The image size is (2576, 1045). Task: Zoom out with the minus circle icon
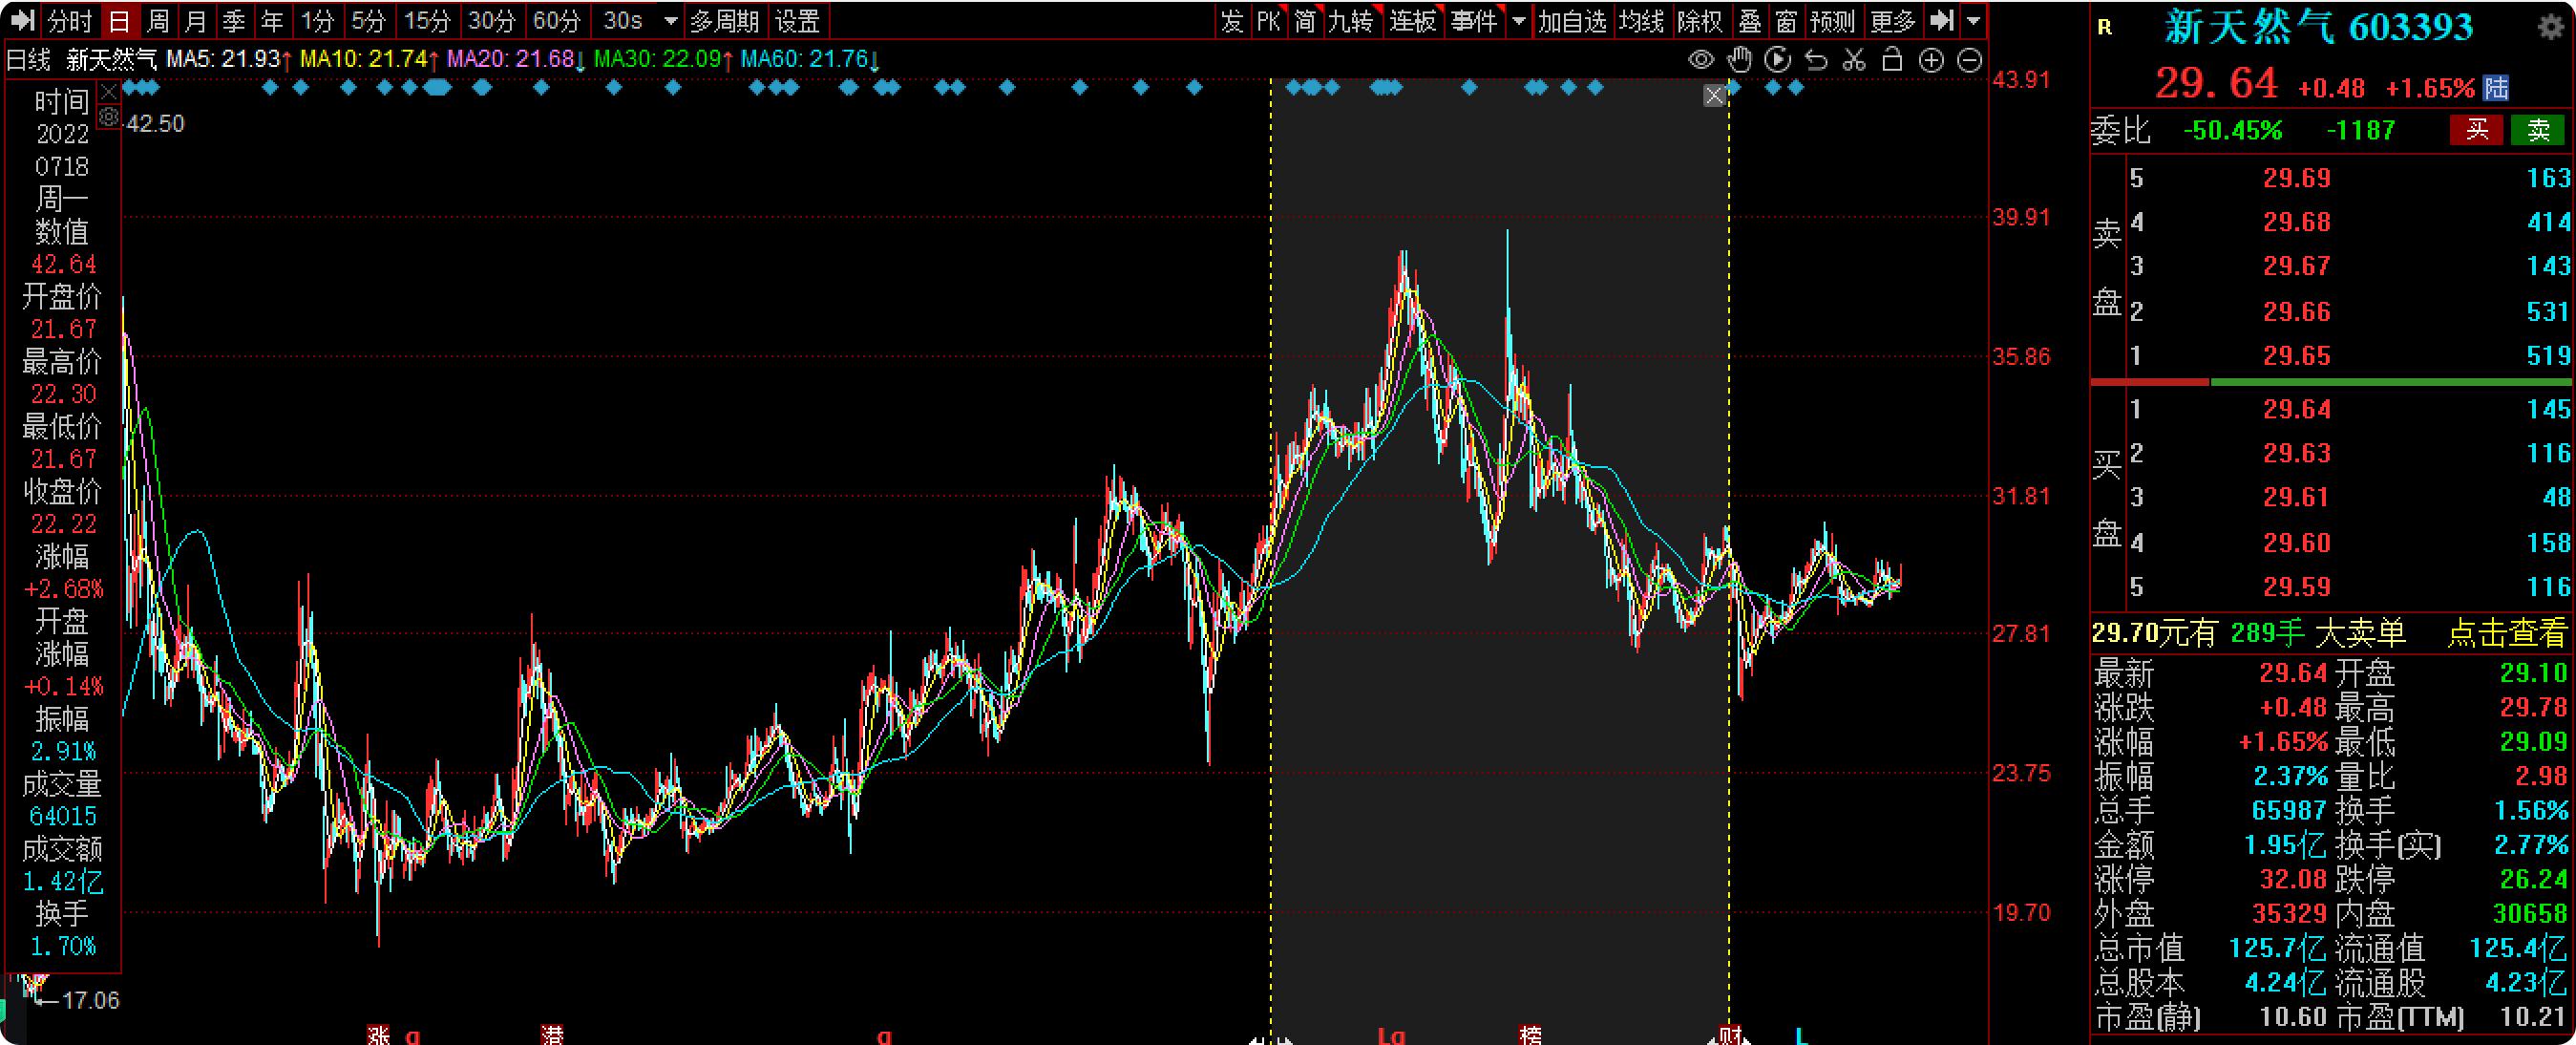1969,60
